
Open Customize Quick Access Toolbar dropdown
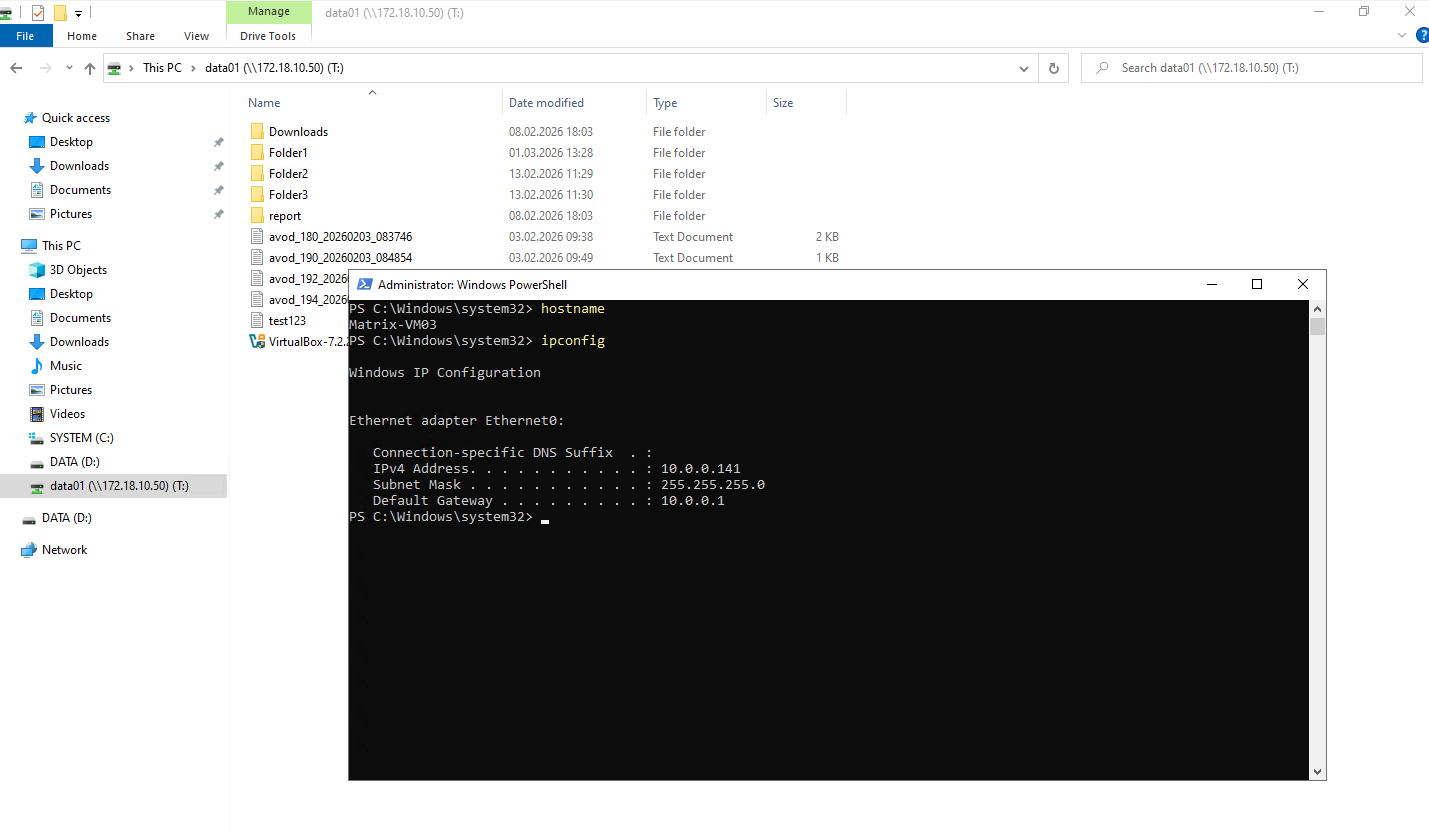click(x=78, y=13)
